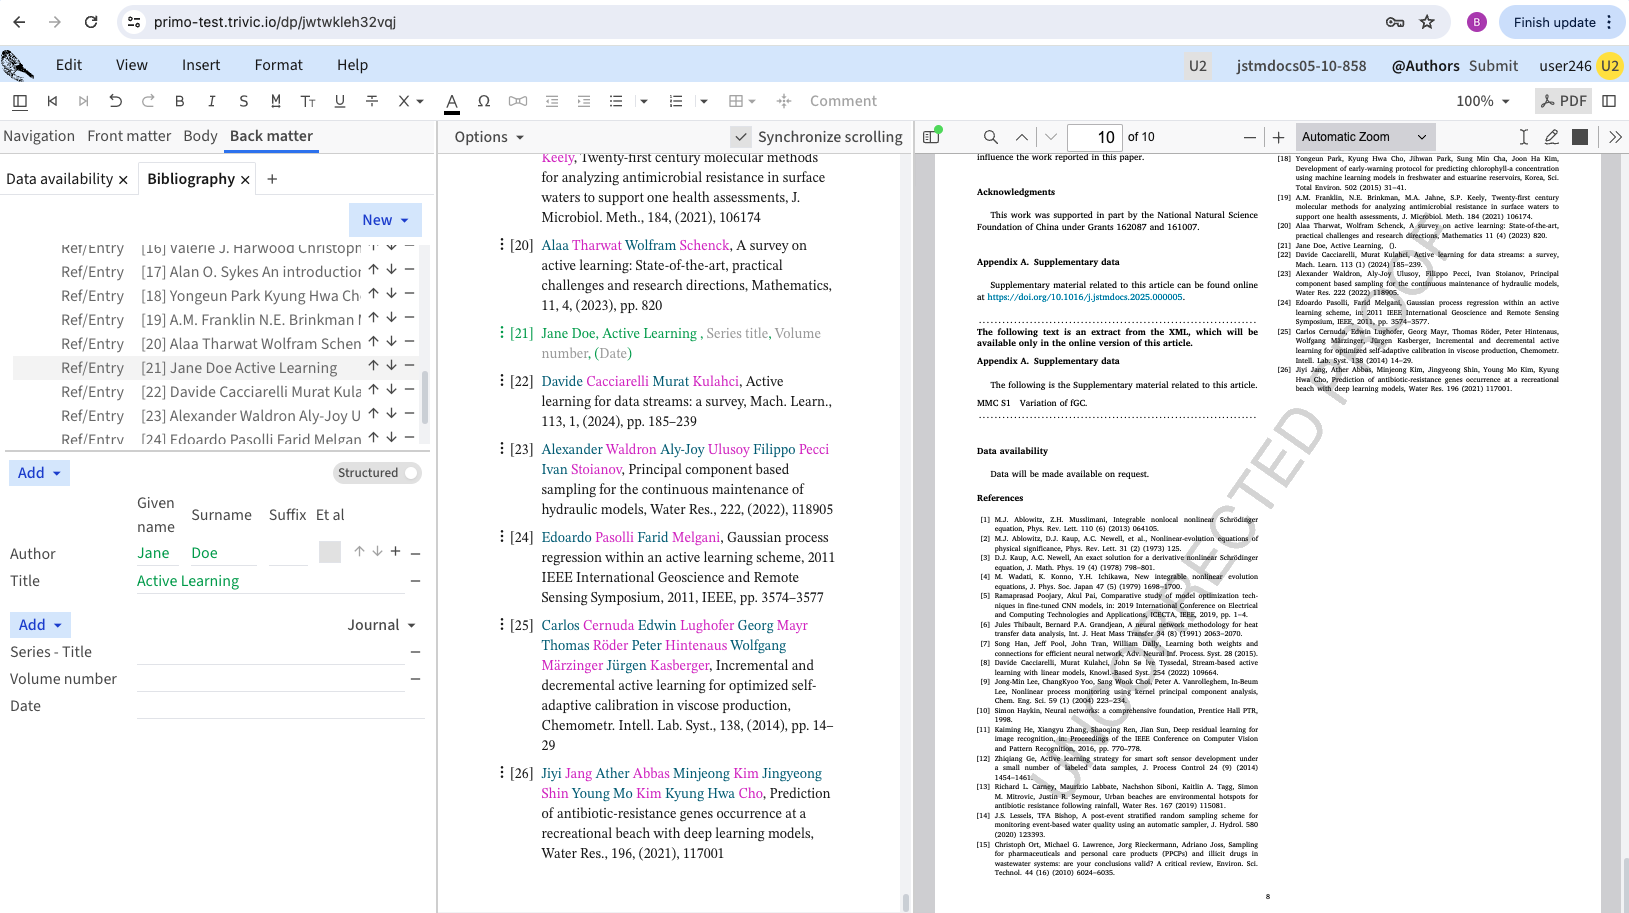Open the Format menu
Viewport: 1629px width, 913px height.
pyautogui.click(x=278, y=65)
